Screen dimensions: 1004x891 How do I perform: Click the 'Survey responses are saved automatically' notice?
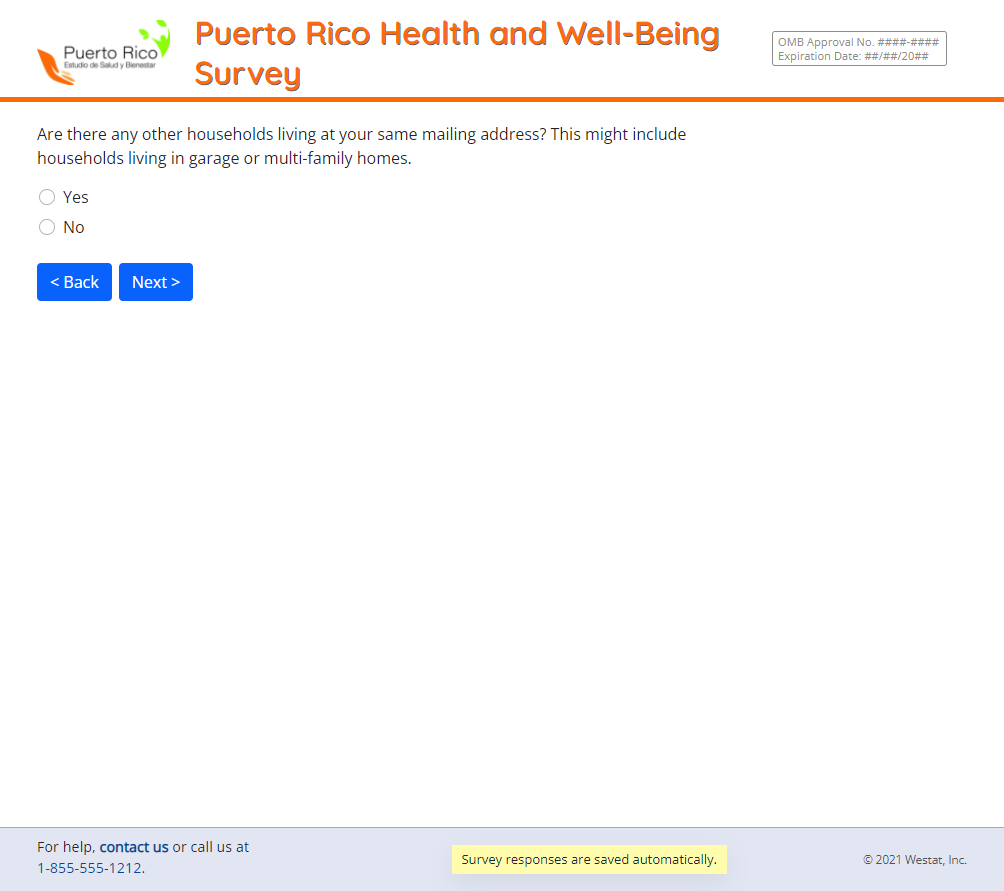(x=589, y=859)
